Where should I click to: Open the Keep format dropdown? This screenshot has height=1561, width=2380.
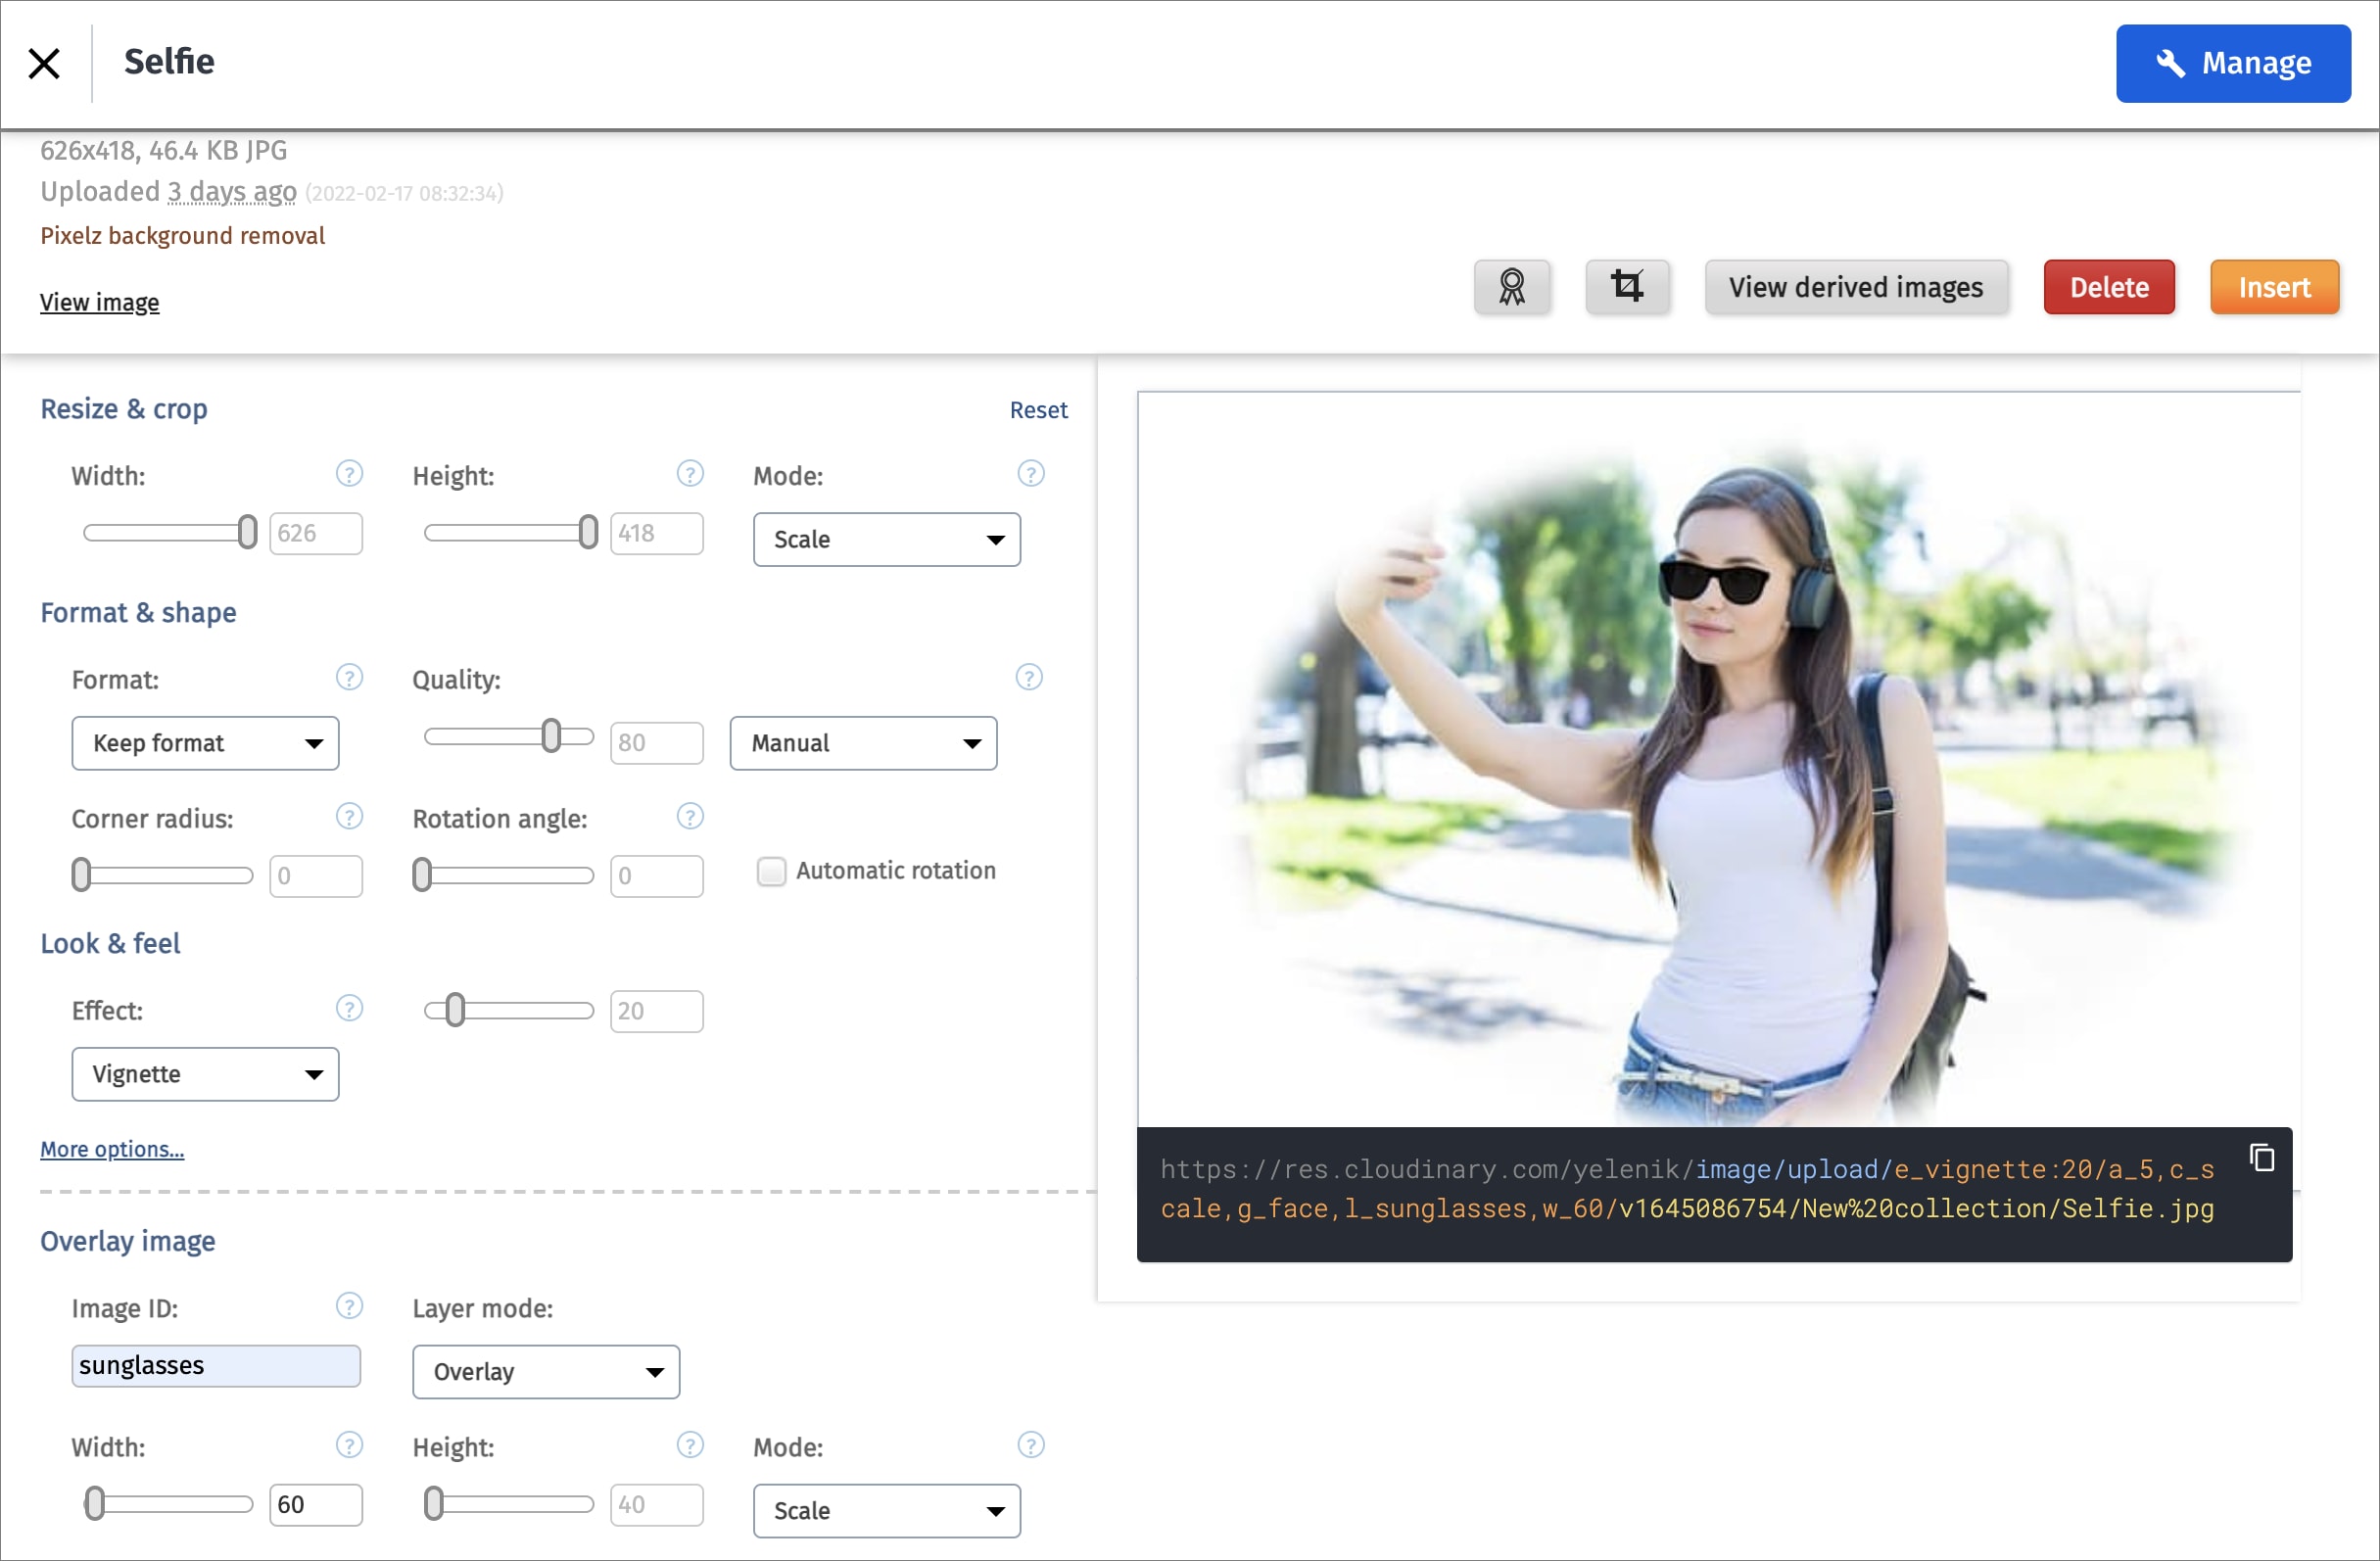pos(205,743)
